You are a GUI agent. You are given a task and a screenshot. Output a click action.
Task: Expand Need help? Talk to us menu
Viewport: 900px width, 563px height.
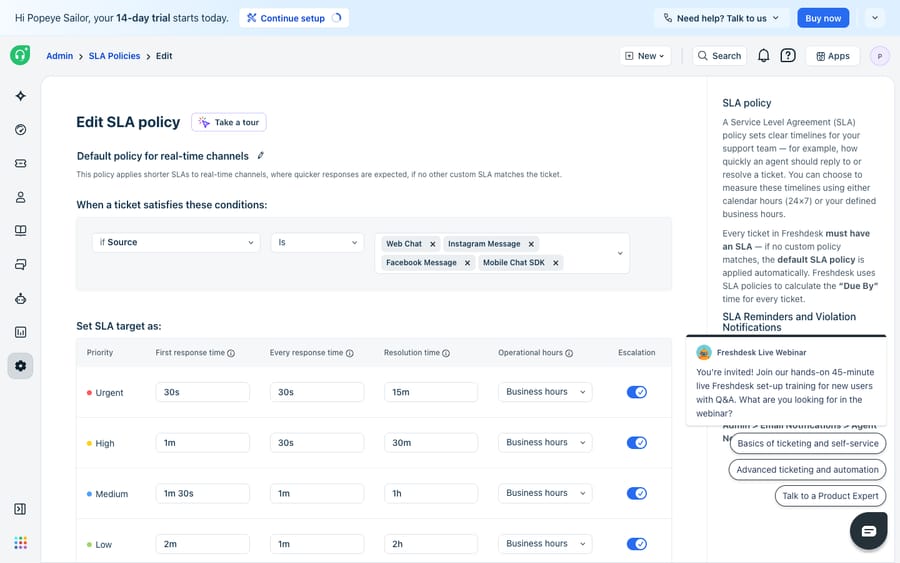[x=721, y=18]
